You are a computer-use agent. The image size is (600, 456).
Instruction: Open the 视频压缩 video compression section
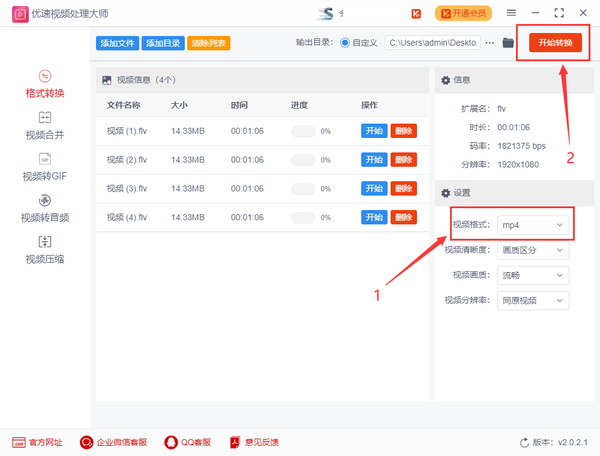click(45, 250)
